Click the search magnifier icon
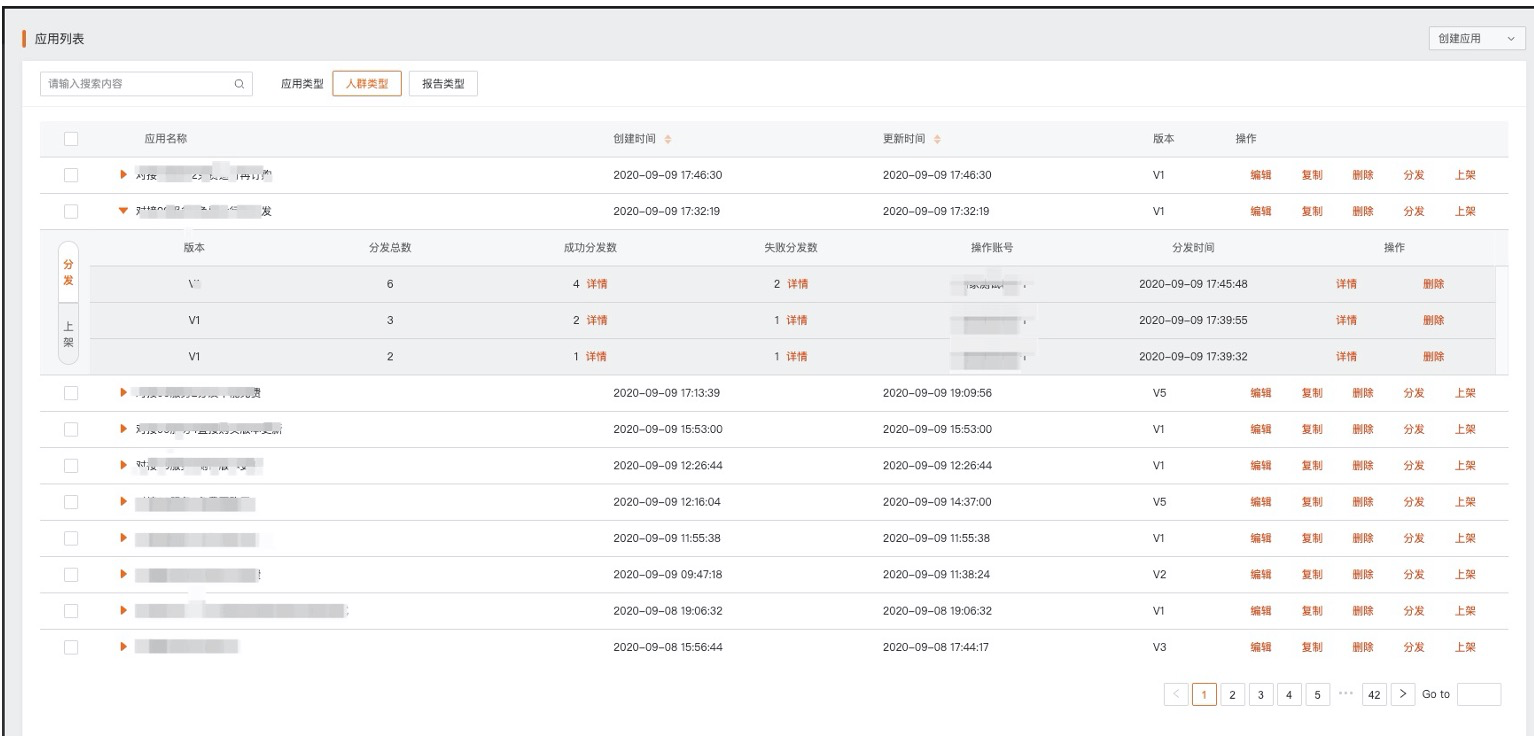1534x740 pixels. point(238,84)
